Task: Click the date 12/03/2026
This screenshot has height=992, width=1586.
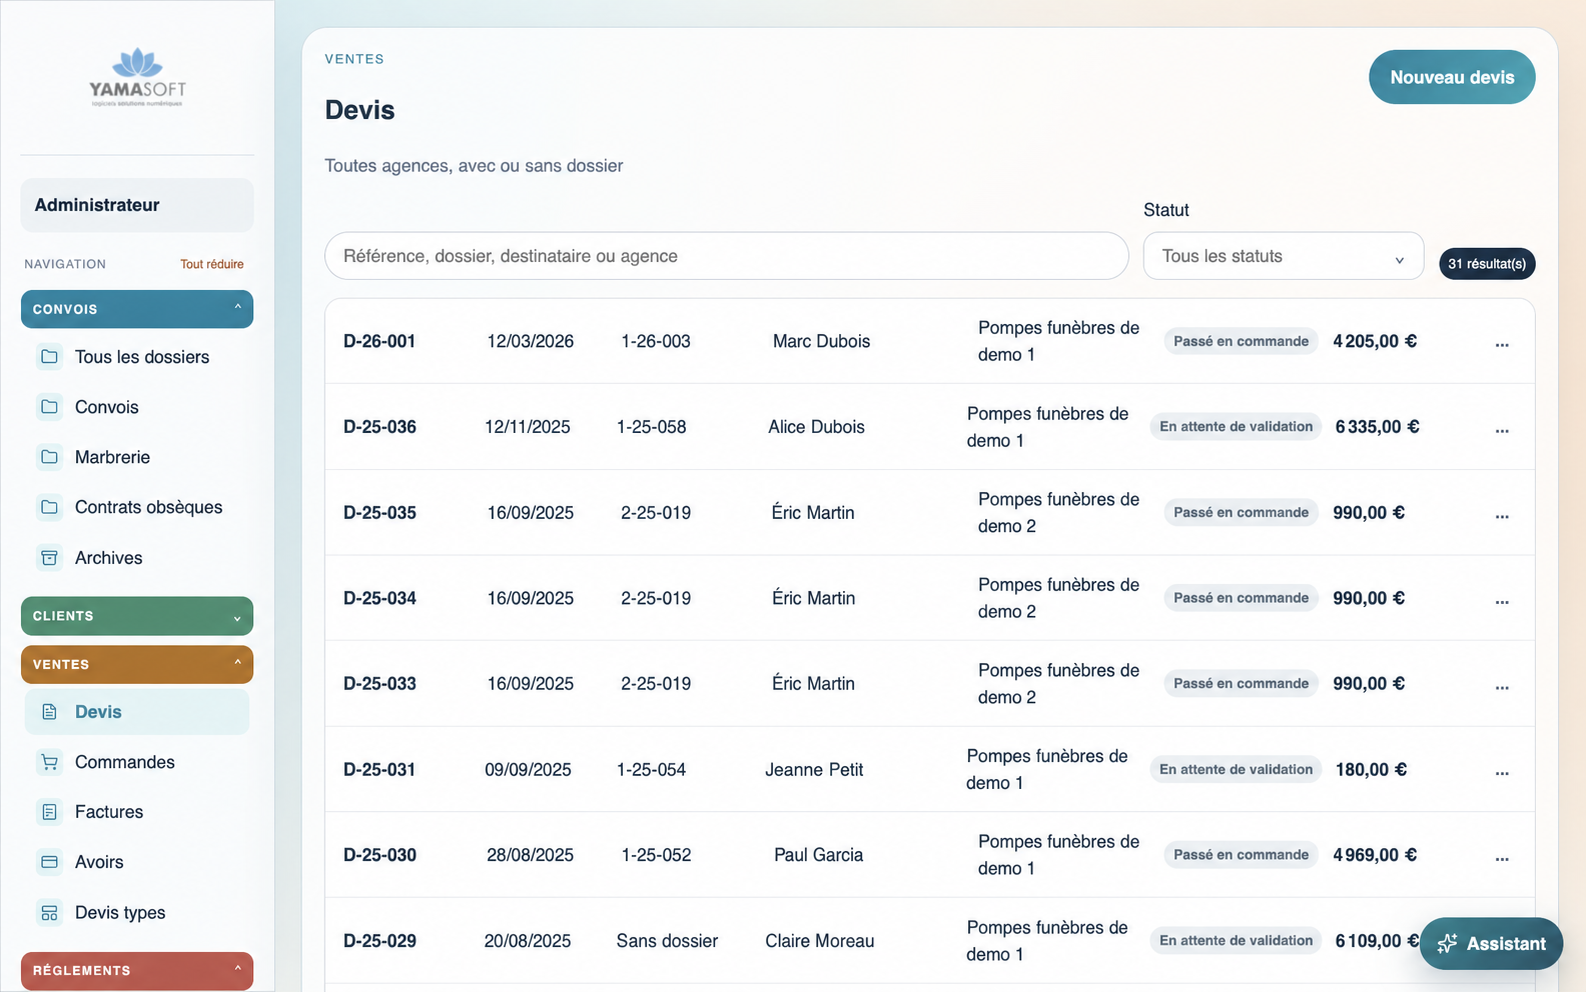Action: pos(531,341)
